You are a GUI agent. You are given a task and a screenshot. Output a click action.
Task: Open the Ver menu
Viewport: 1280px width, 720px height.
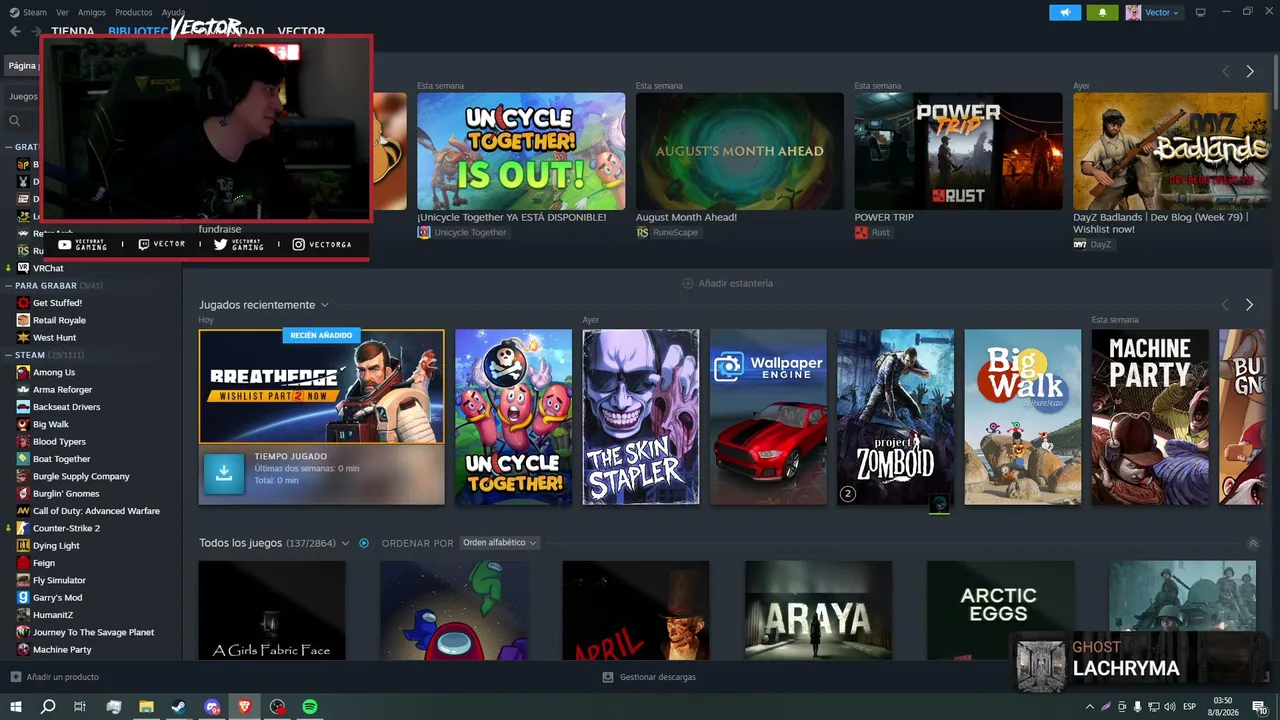coord(62,12)
